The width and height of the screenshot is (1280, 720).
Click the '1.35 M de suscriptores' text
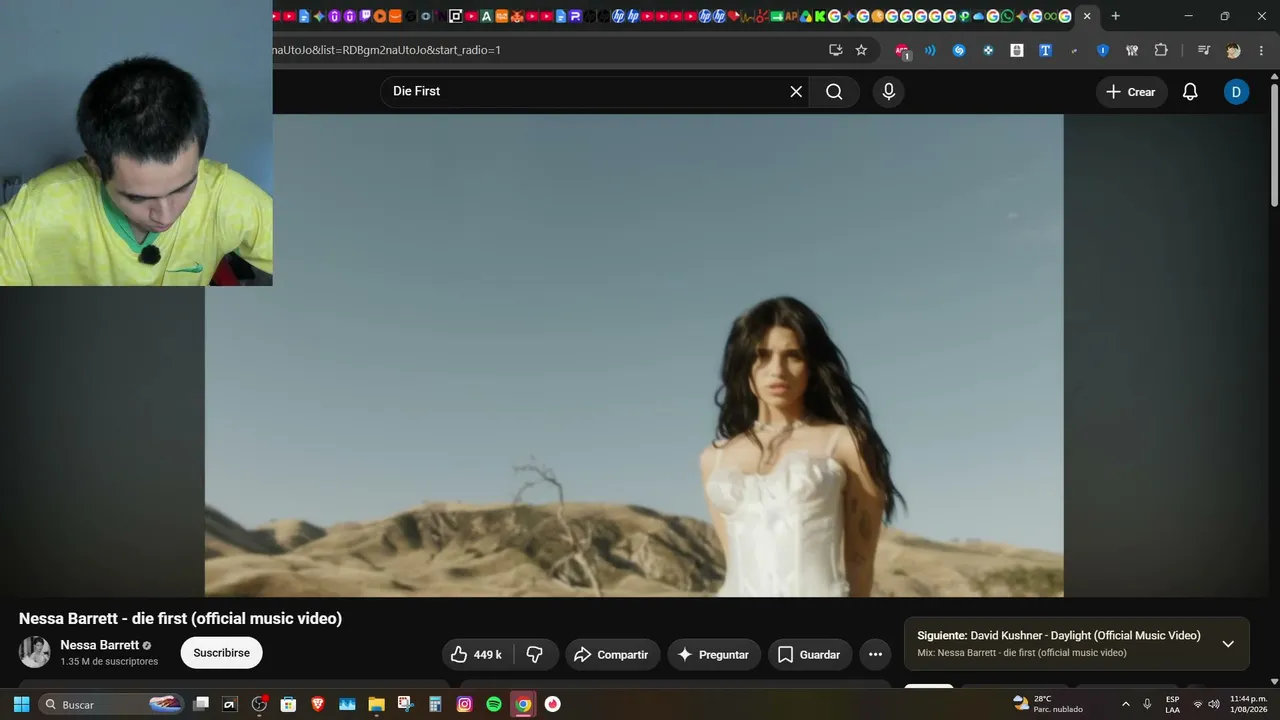coord(109,662)
